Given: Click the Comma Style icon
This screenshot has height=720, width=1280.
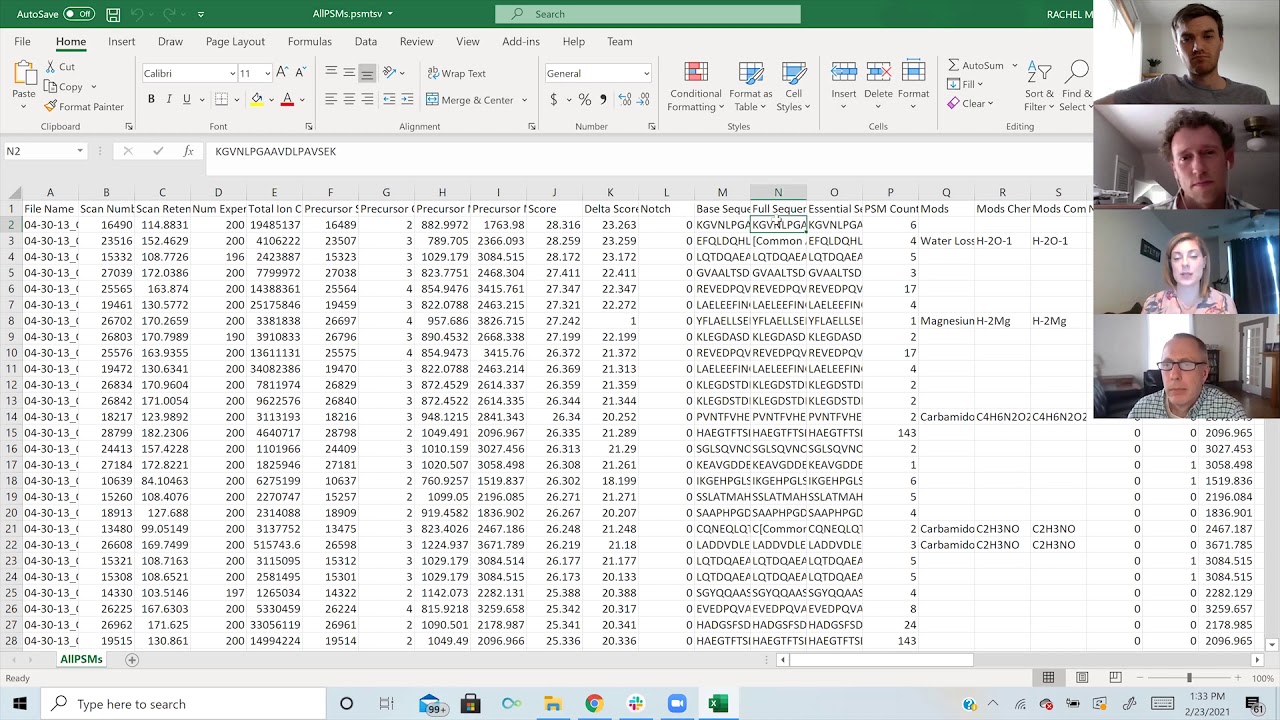Looking at the screenshot, I should tap(603, 99).
